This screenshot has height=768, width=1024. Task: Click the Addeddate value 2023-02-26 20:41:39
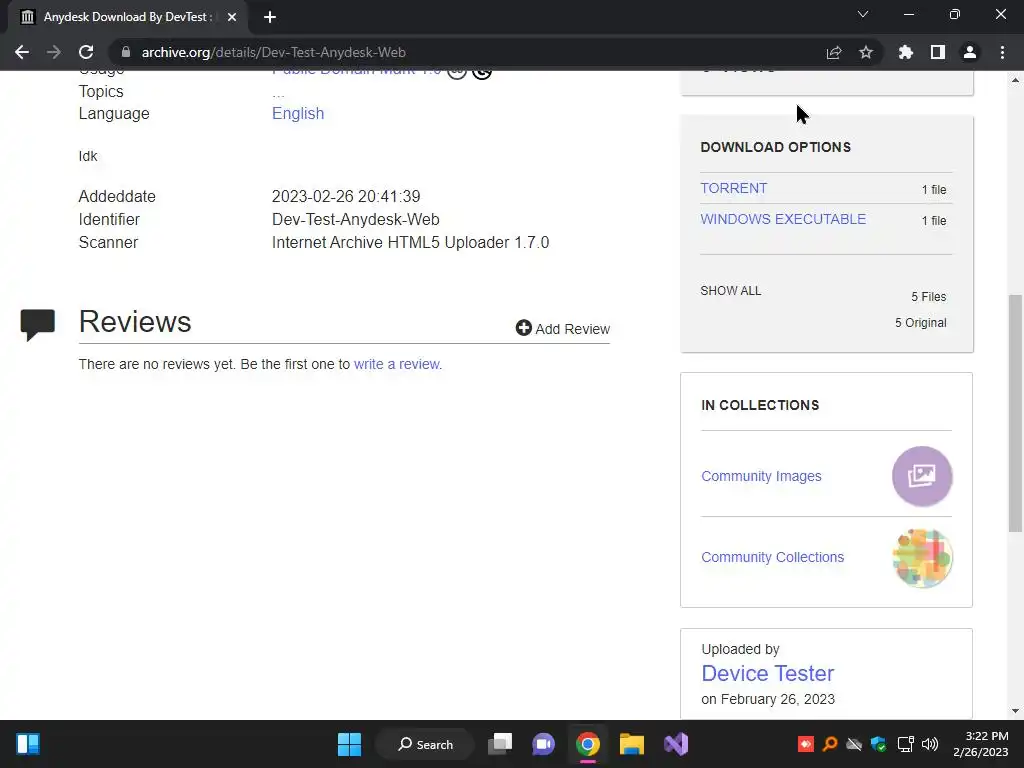(346, 197)
